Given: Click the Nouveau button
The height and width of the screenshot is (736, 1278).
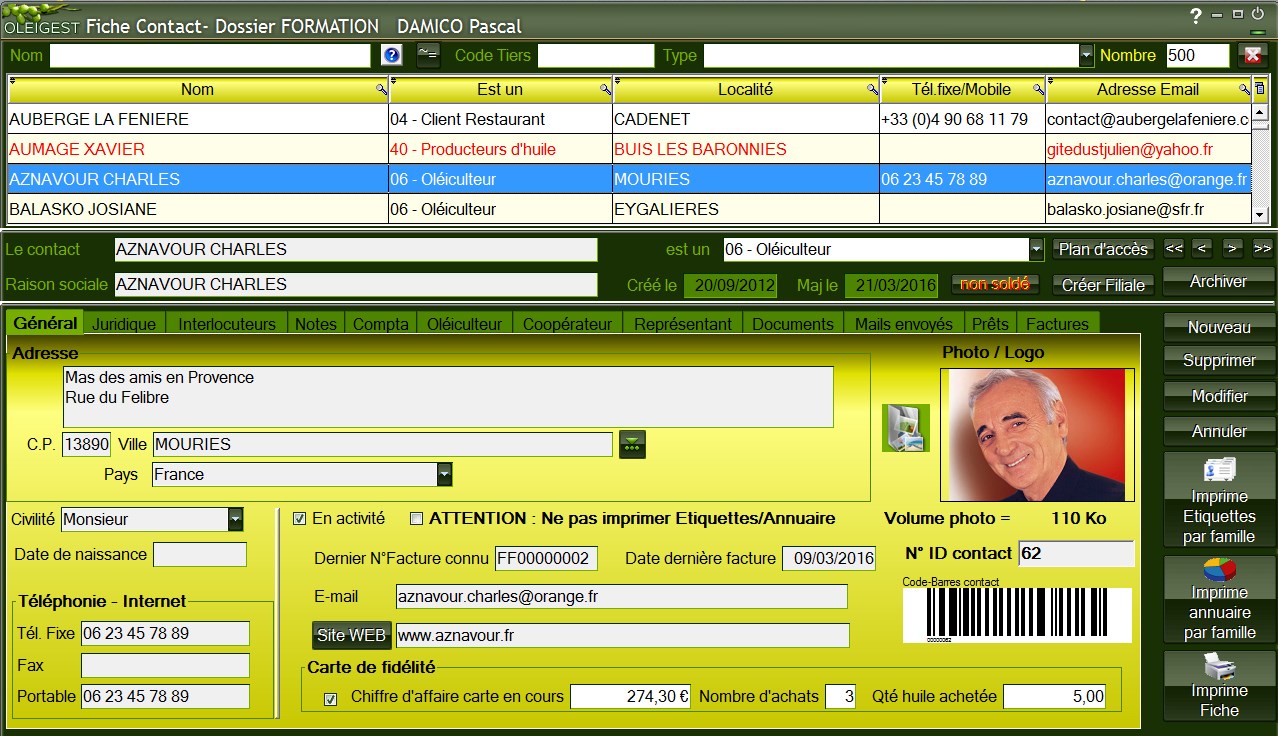Looking at the screenshot, I should tap(1219, 327).
